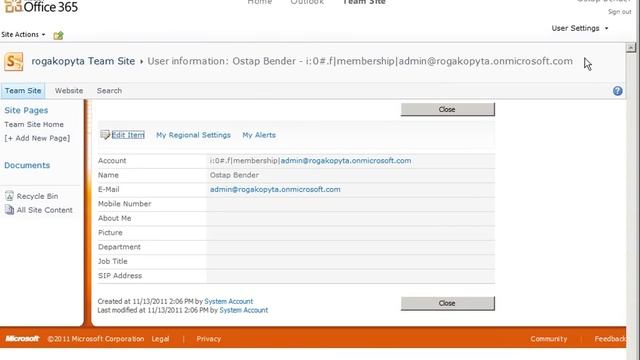This screenshot has height=360, width=640.
Task: Click the SIP Address field label
Action: [120, 276]
